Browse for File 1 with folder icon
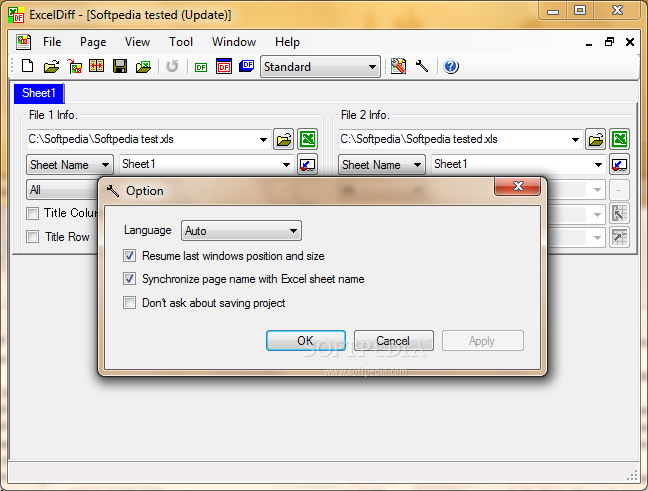Viewport: 648px width, 491px height. 284,139
